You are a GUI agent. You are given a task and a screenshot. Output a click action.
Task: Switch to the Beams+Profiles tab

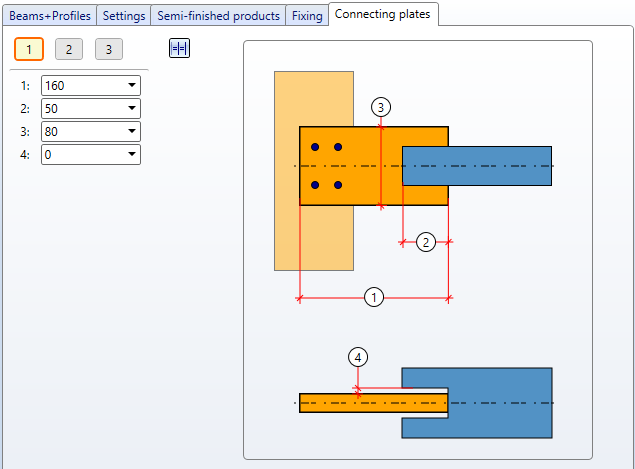coord(50,16)
